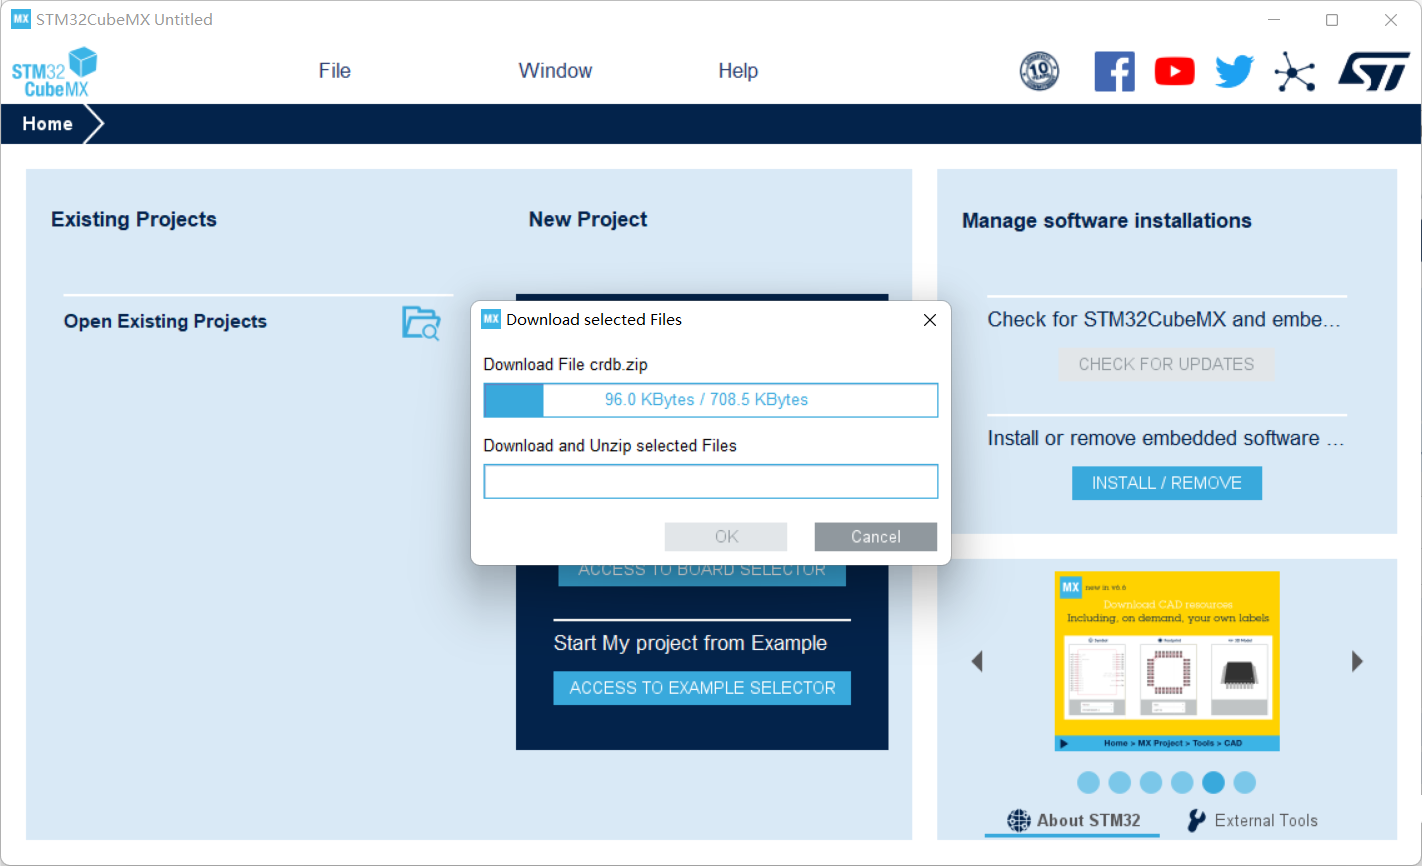Click the INSTALL / REMOVE button
This screenshot has height=866, width=1422.
[1167, 483]
